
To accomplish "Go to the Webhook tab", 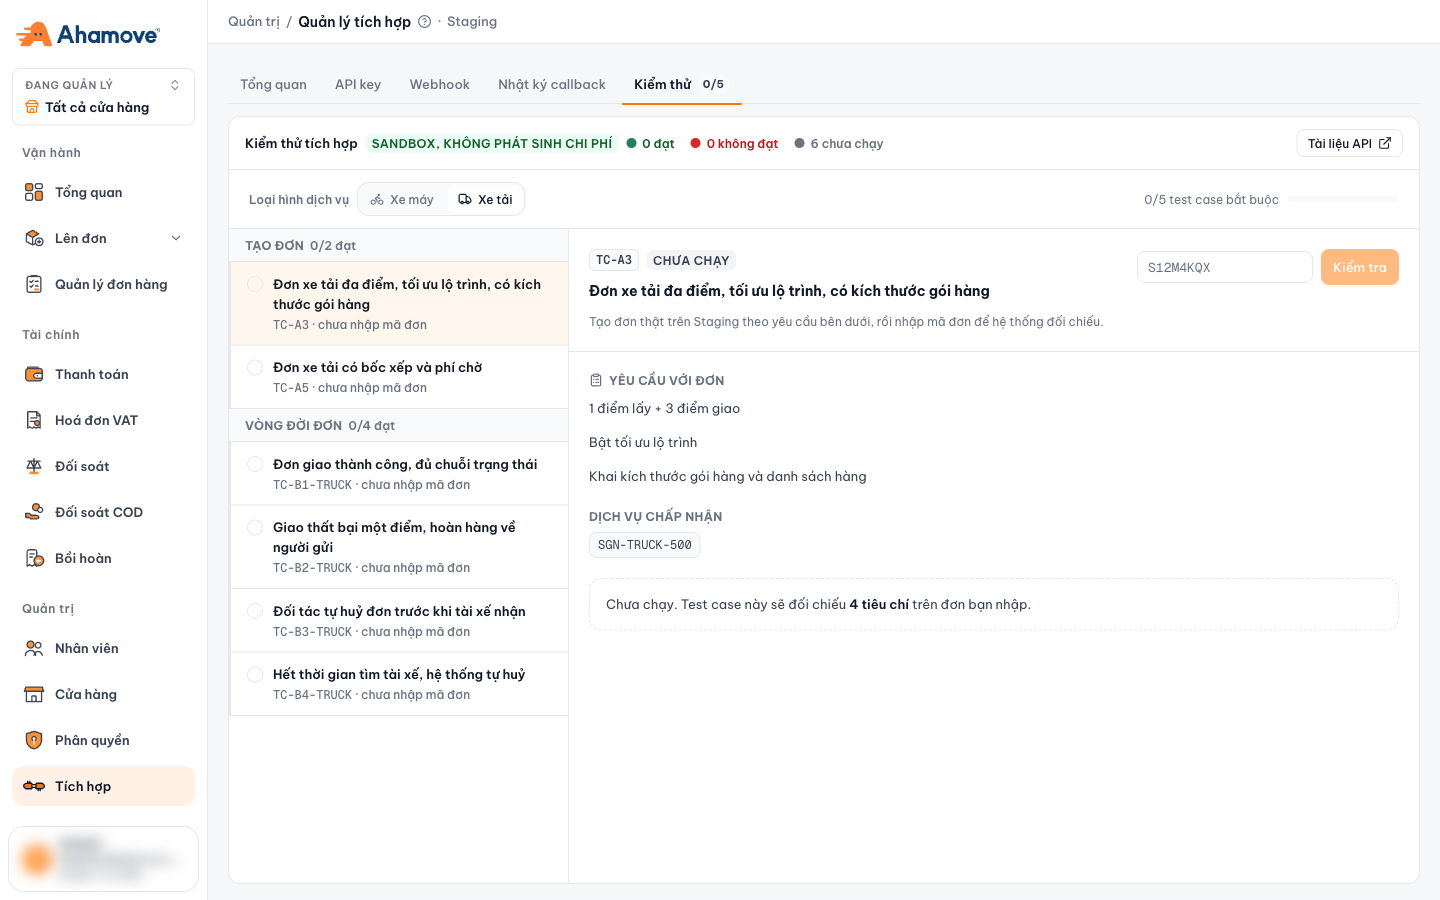I will 439,85.
